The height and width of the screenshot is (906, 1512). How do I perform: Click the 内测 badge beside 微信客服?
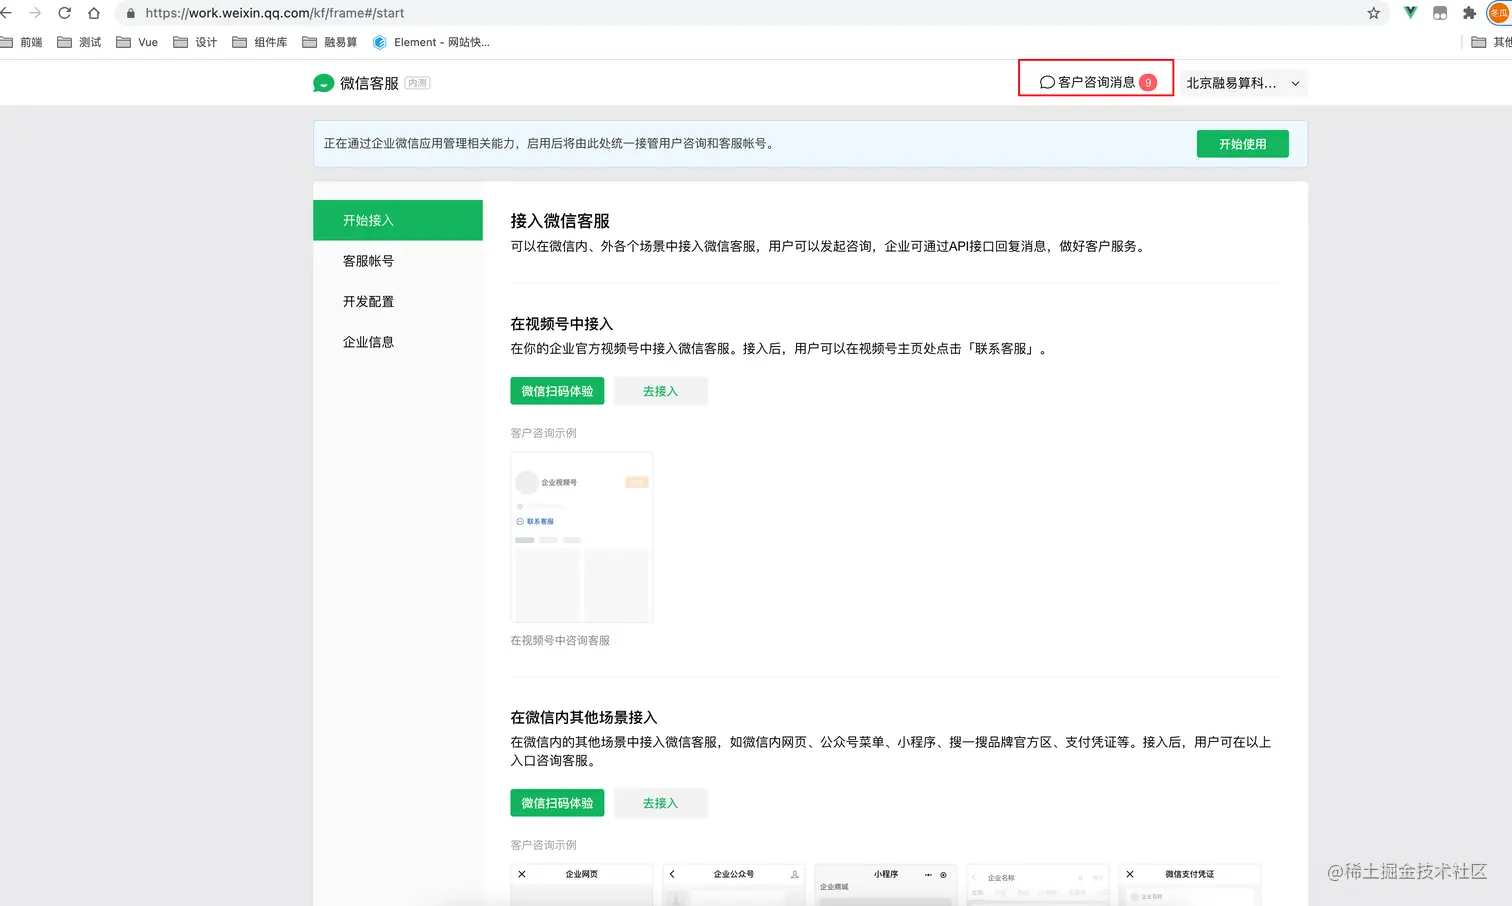point(418,83)
